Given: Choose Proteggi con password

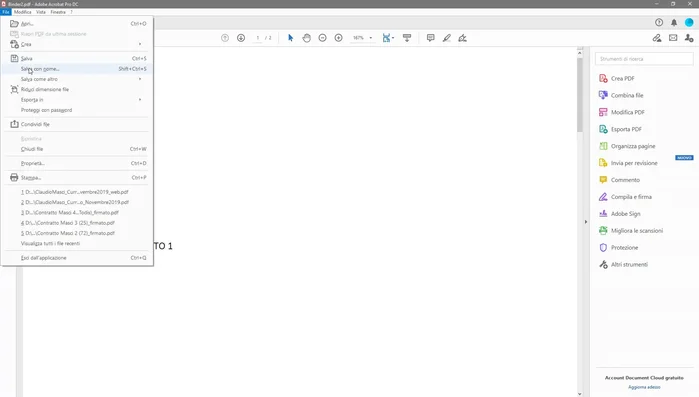Looking at the screenshot, I should tap(77, 110).
